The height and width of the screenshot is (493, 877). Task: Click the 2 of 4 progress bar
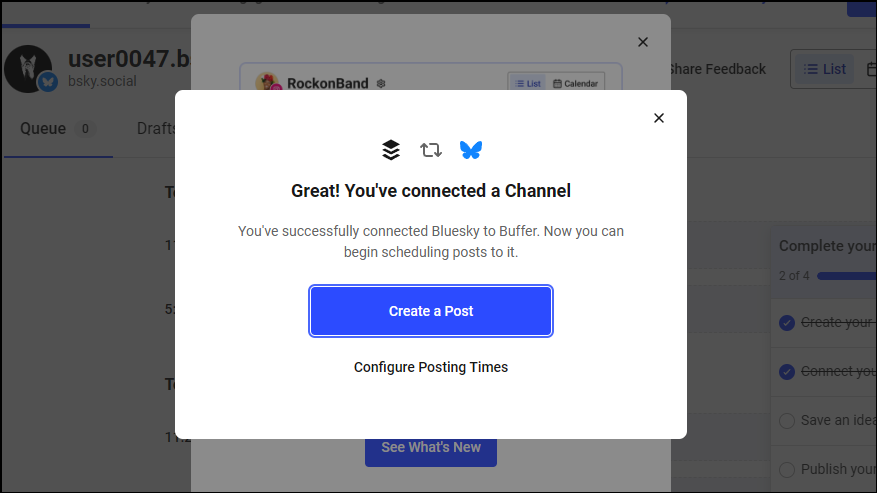pos(847,276)
